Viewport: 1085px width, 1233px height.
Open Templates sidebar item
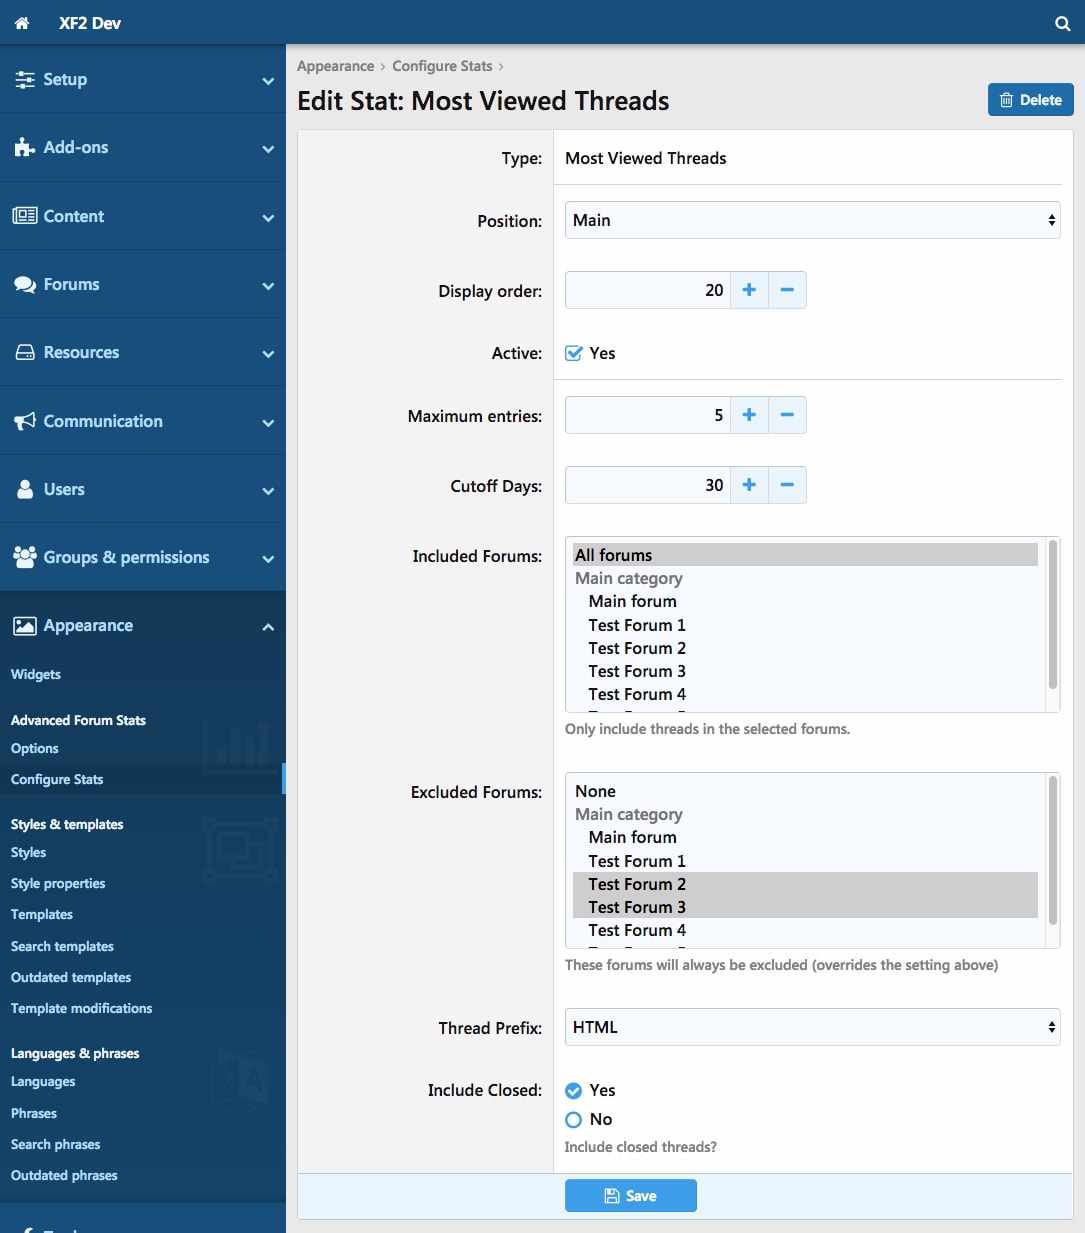click(x=42, y=915)
